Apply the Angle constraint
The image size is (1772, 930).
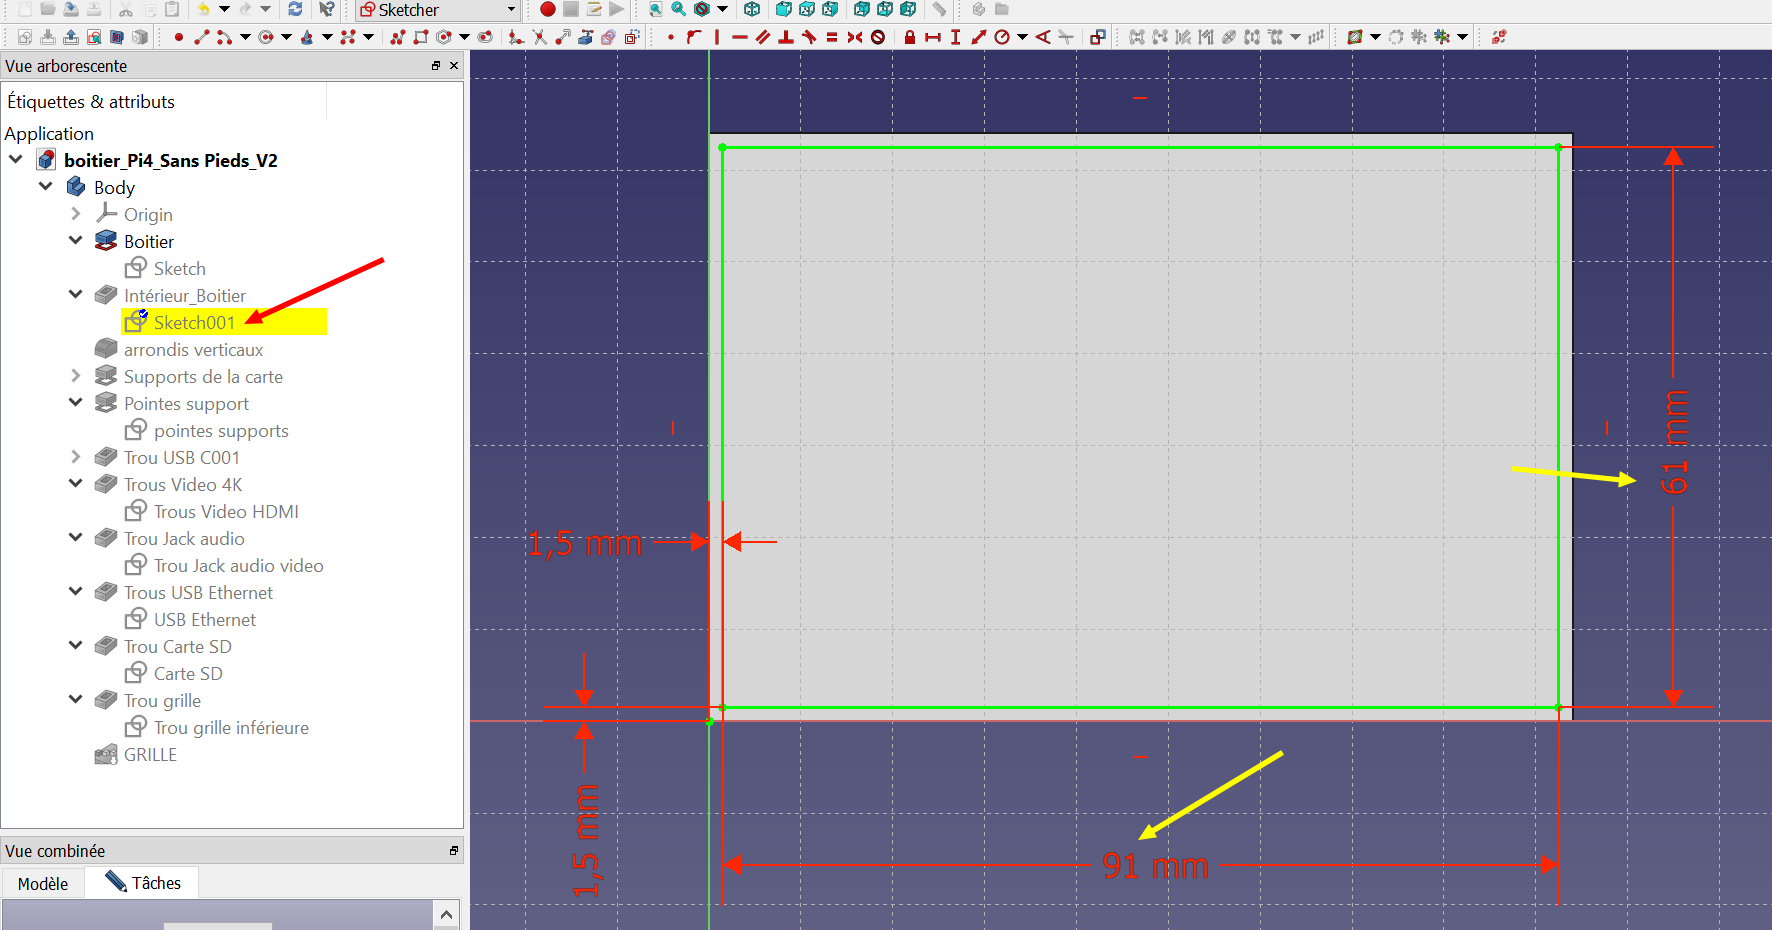click(1043, 37)
